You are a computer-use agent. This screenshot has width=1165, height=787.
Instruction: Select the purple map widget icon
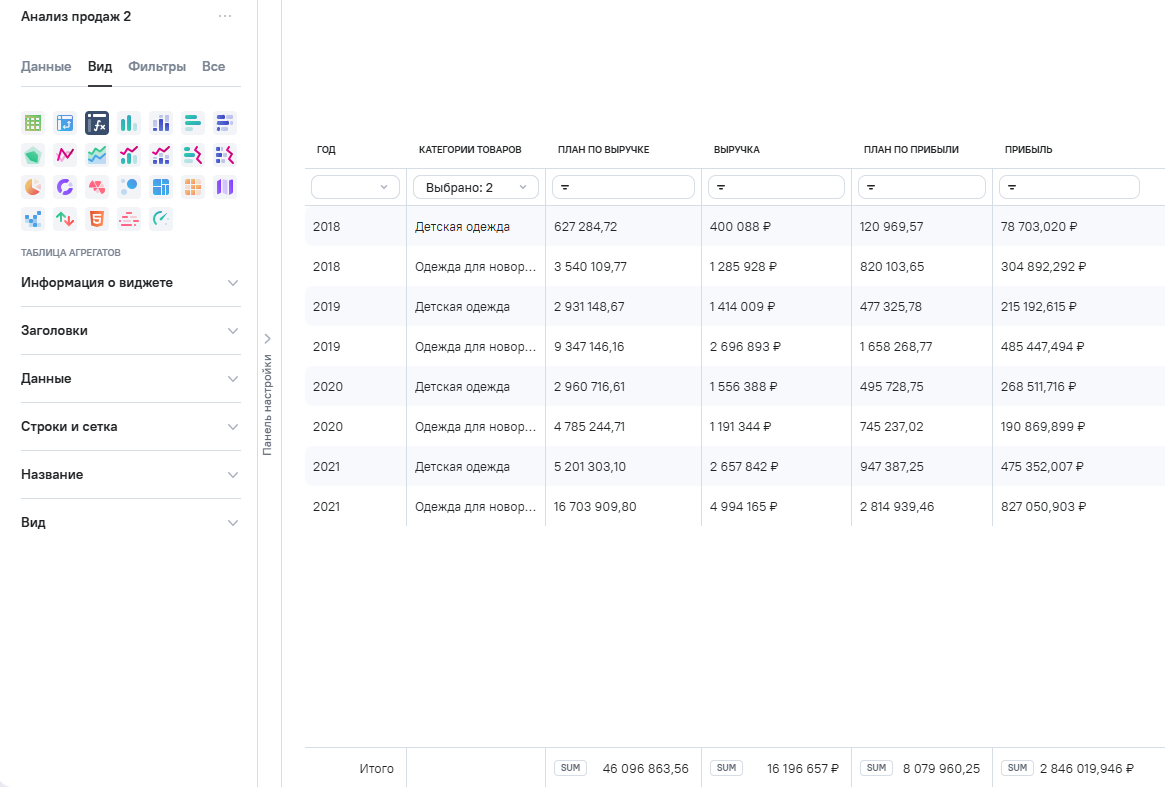click(225, 187)
